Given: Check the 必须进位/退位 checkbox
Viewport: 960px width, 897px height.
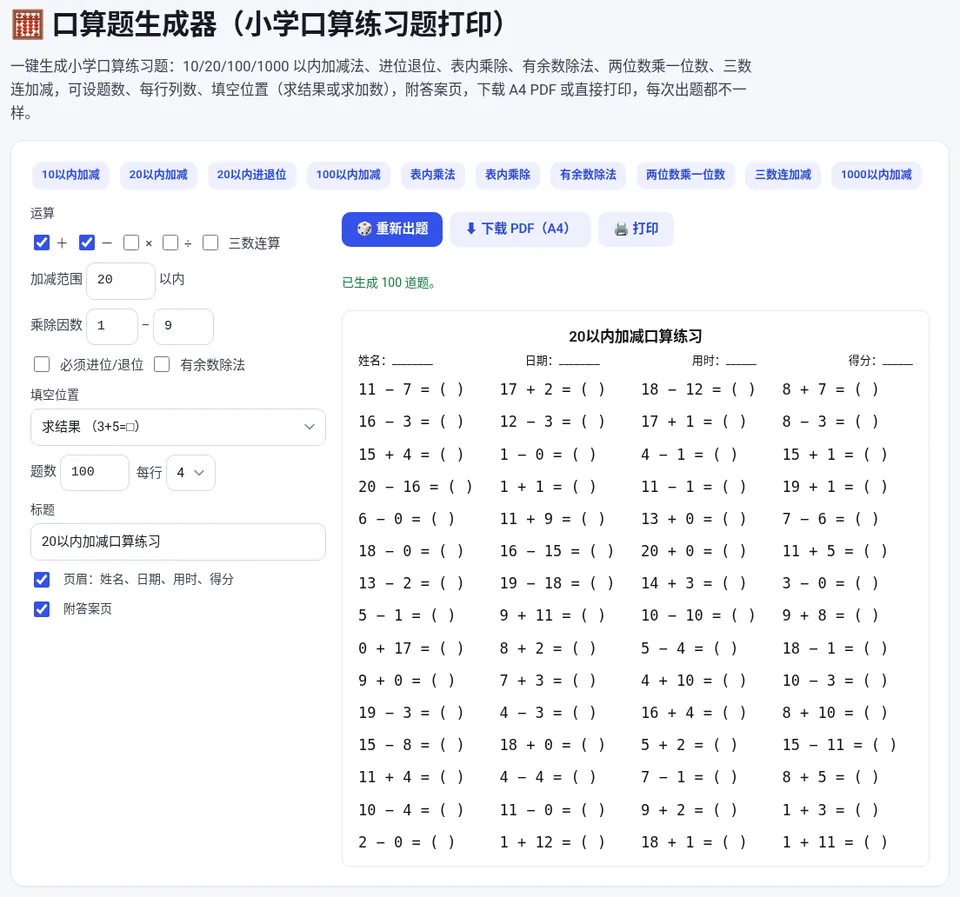Looking at the screenshot, I should click(x=42, y=364).
